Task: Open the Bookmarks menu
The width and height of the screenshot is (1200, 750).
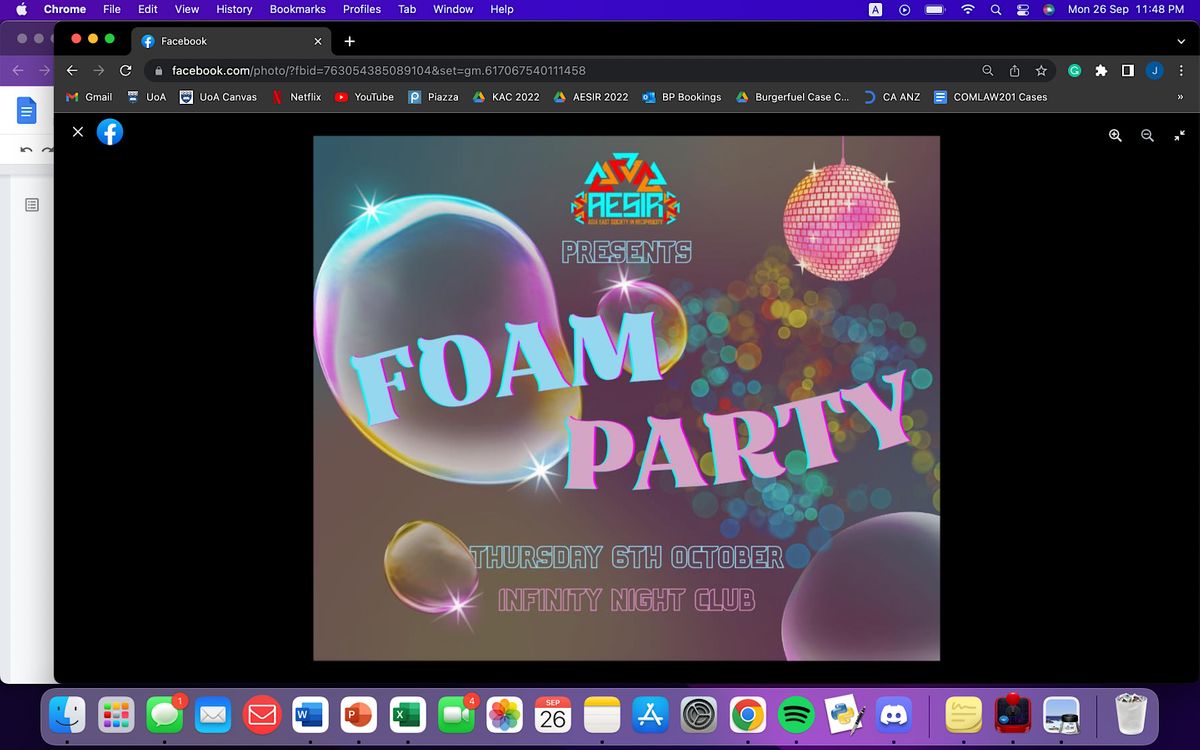Action: (297, 9)
